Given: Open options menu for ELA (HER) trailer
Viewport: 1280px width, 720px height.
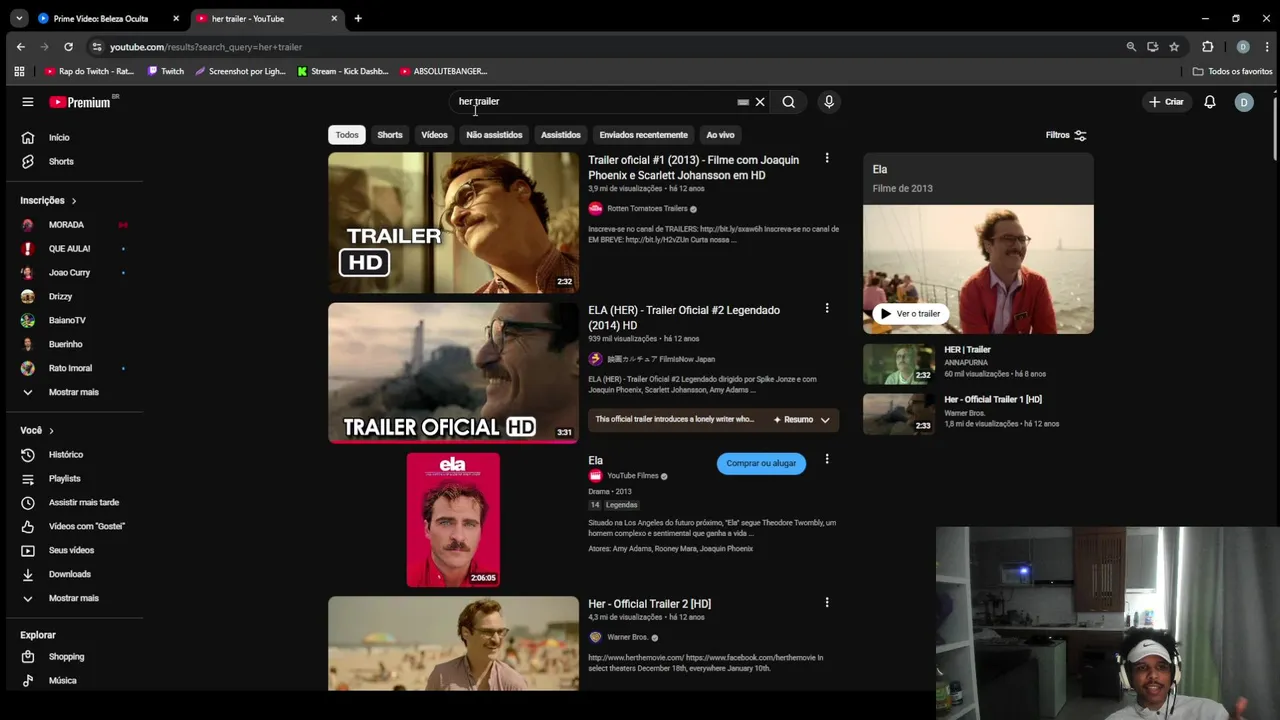Looking at the screenshot, I should (x=827, y=308).
